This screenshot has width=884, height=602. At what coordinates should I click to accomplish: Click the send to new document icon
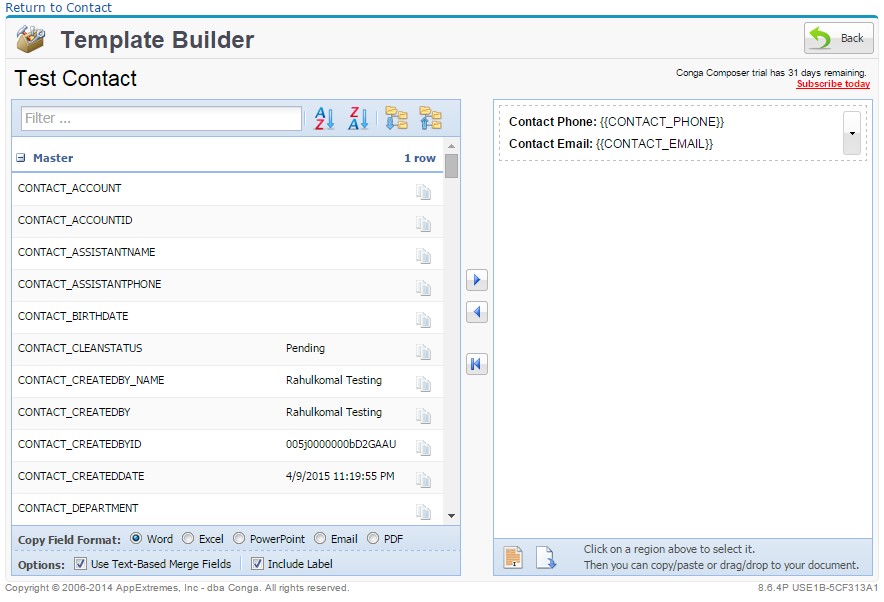tap(546, 558)
